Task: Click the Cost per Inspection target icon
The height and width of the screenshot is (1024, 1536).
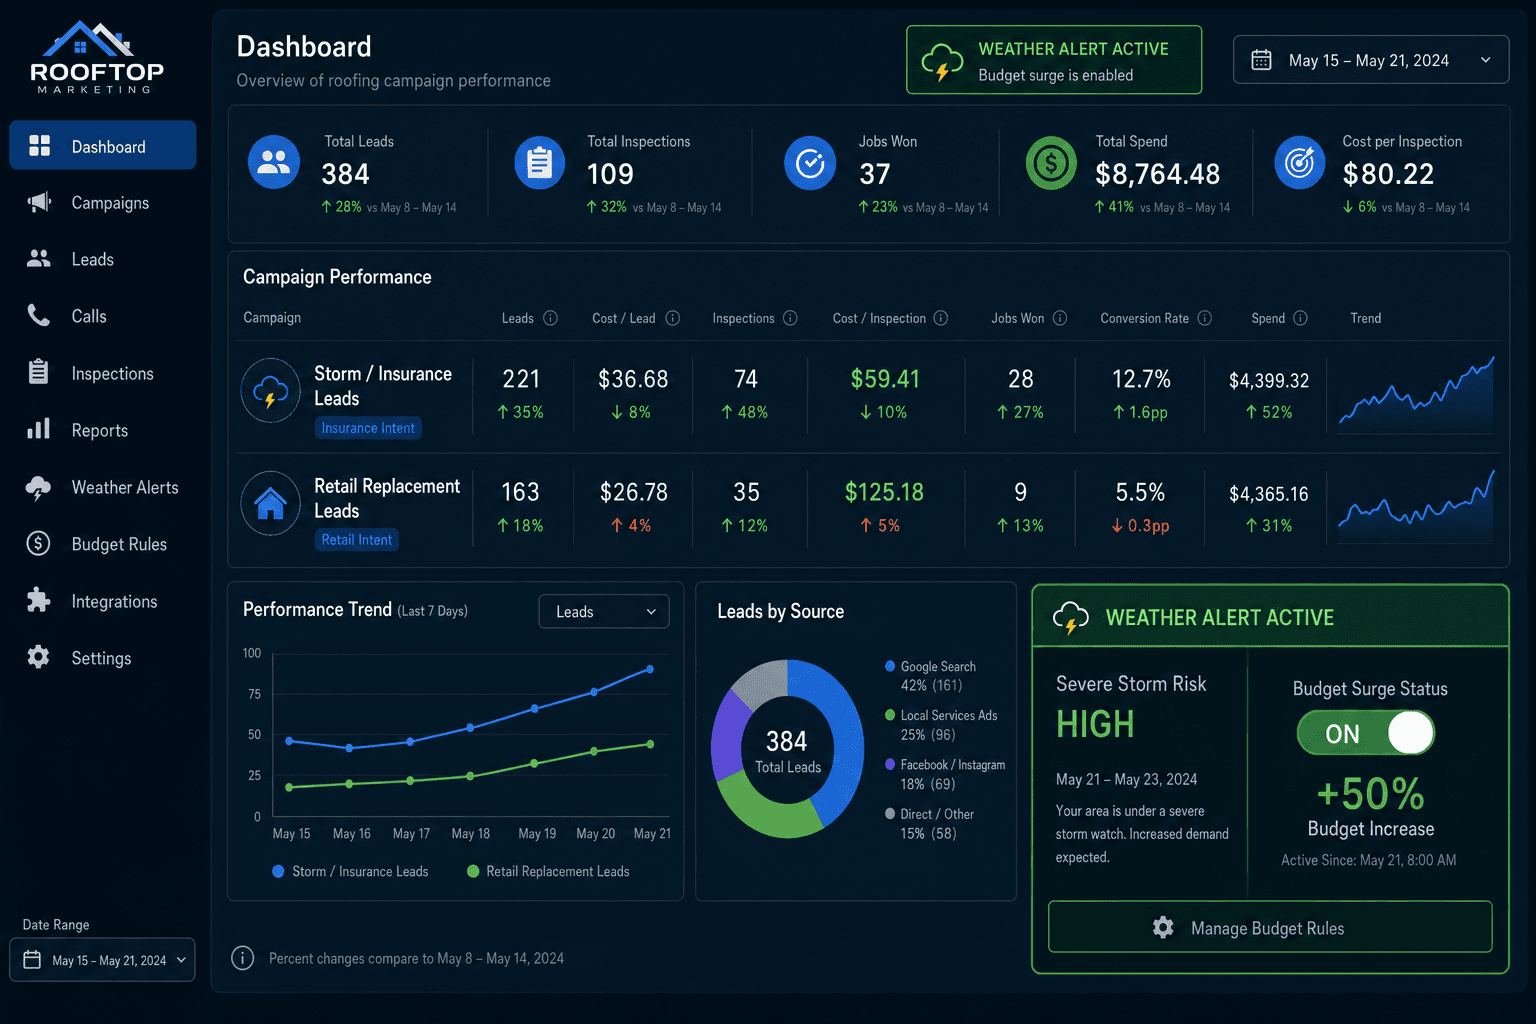Action: click(x=1299, y=162)
